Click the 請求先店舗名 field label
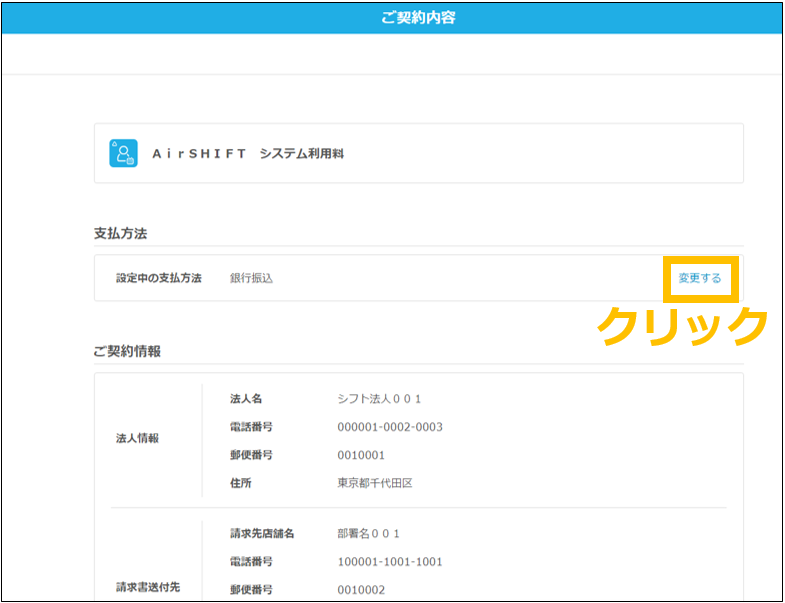Screen dimensions: 785x603 pyautogui.click(x=262, y=534)
